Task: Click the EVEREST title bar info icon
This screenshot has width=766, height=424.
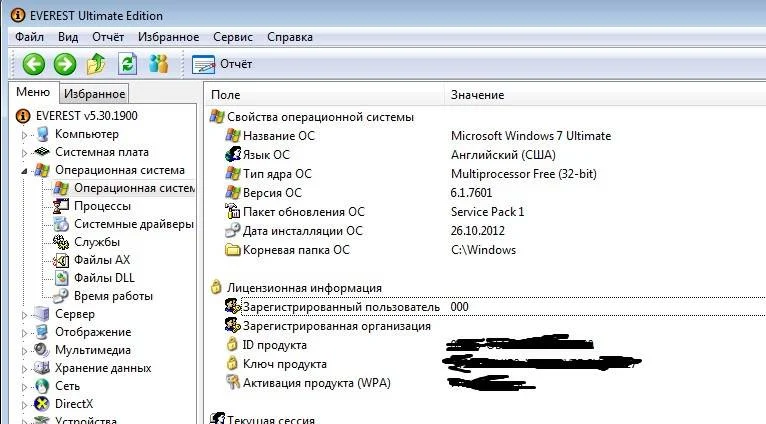Action: pyautogui.click(x=18, y=15)
